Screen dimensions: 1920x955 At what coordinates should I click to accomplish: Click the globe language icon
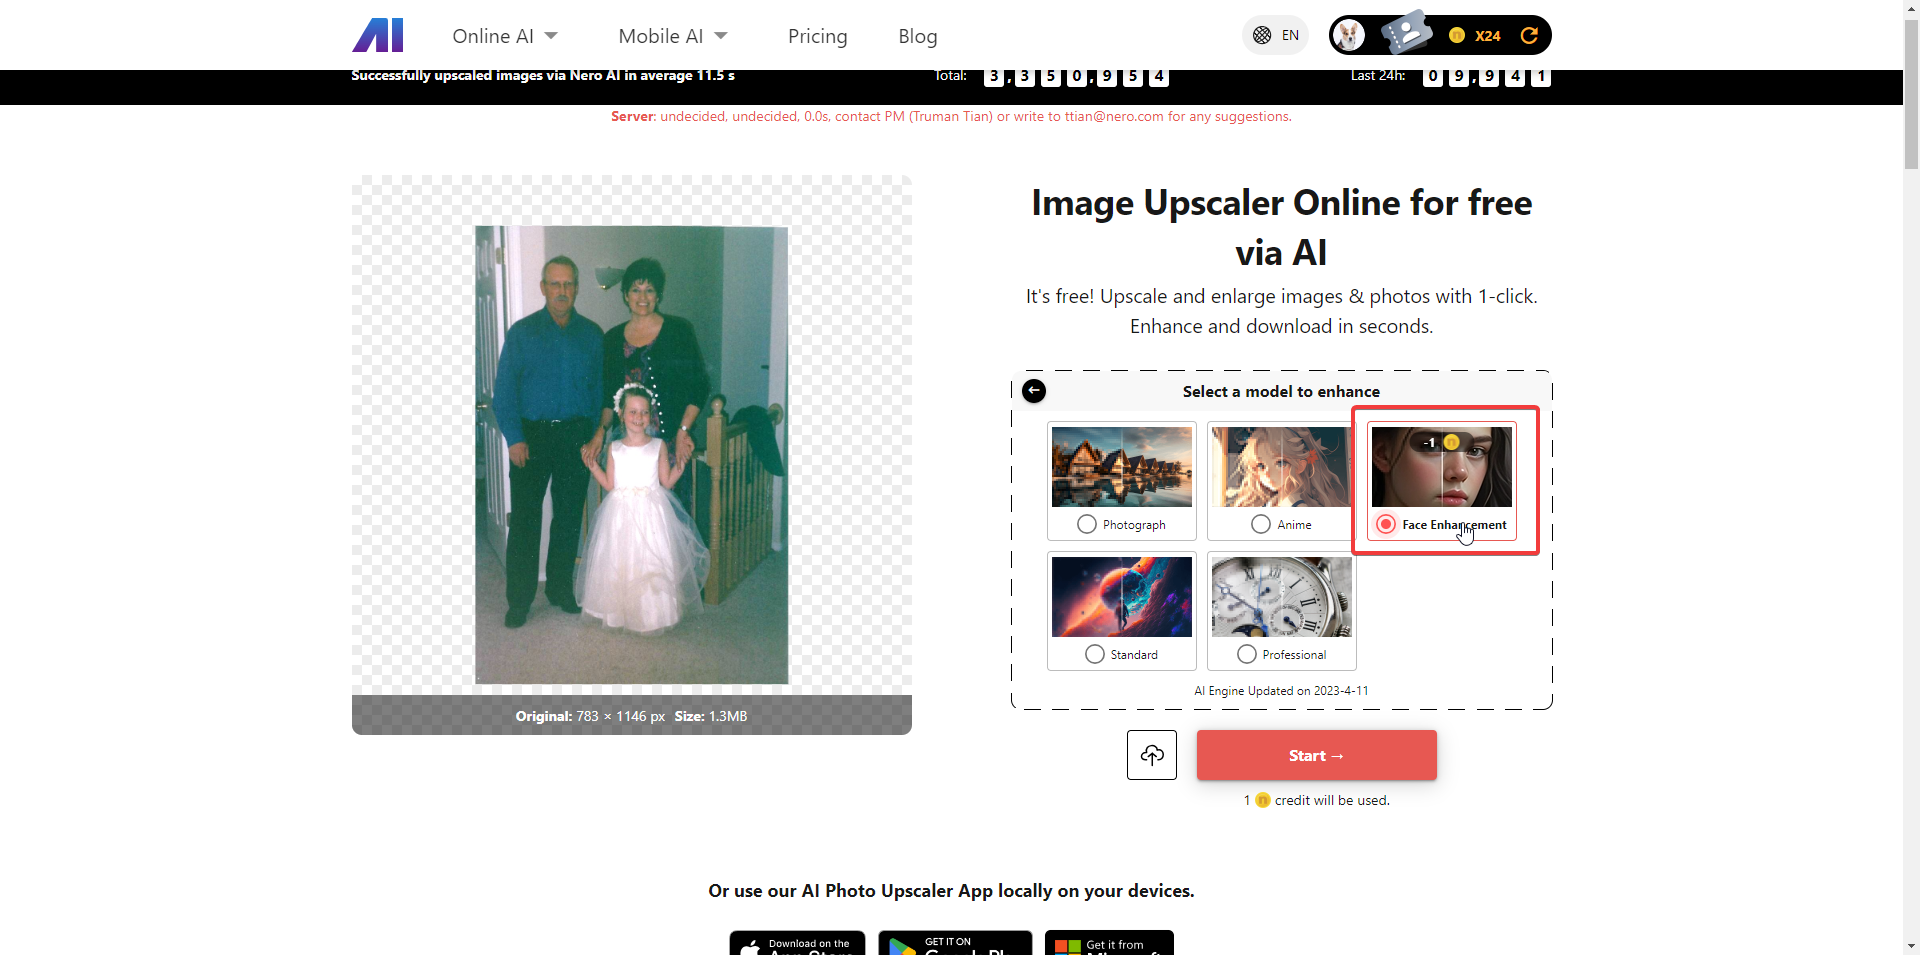tap(1262, 36)
